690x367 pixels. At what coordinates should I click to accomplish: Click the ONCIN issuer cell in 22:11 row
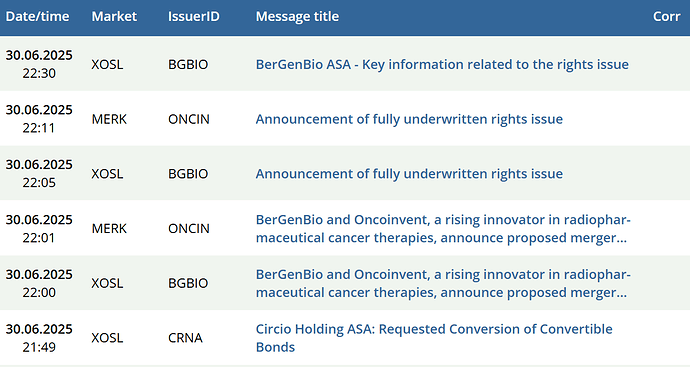189,119
